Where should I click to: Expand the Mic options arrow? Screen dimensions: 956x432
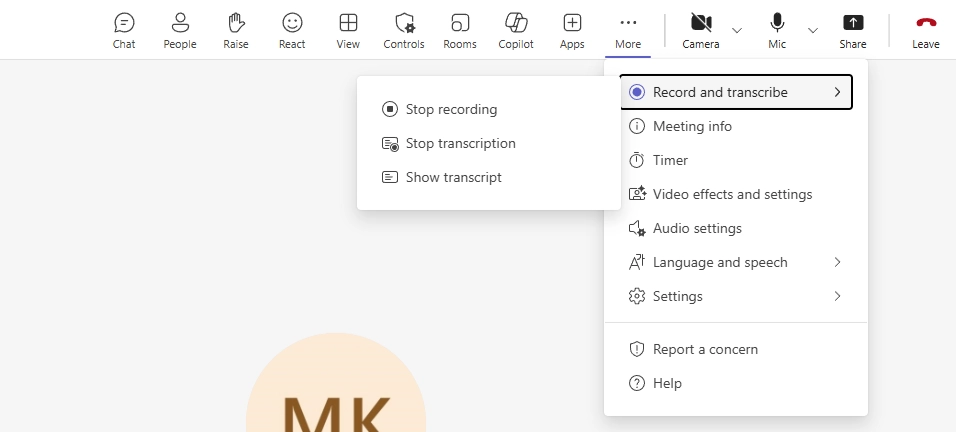813,30
